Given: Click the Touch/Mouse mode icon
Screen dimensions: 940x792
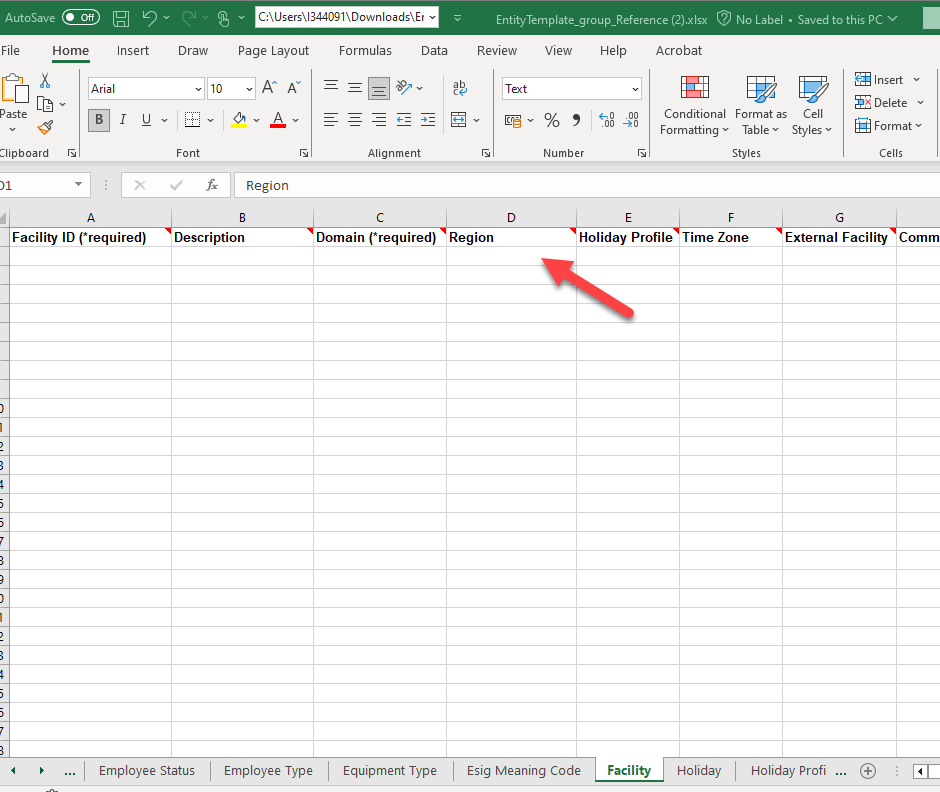Looking at the screenshot, I should pos(223,19).
